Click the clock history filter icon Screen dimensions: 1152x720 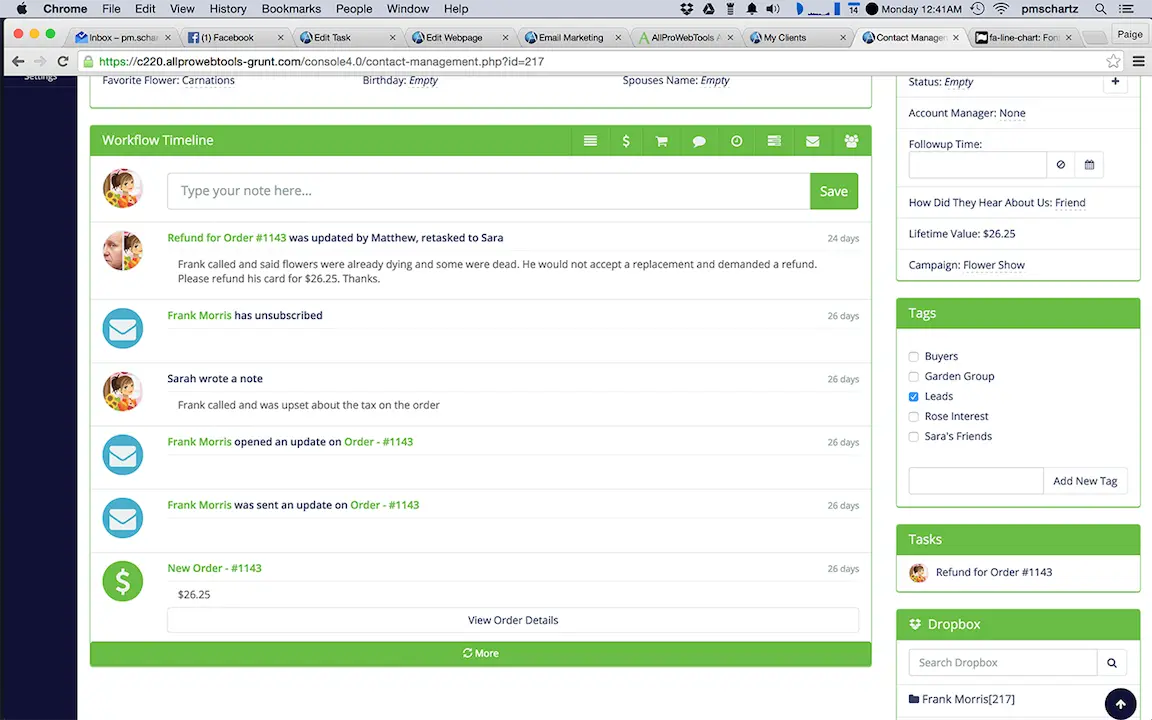tap(736, 140)
